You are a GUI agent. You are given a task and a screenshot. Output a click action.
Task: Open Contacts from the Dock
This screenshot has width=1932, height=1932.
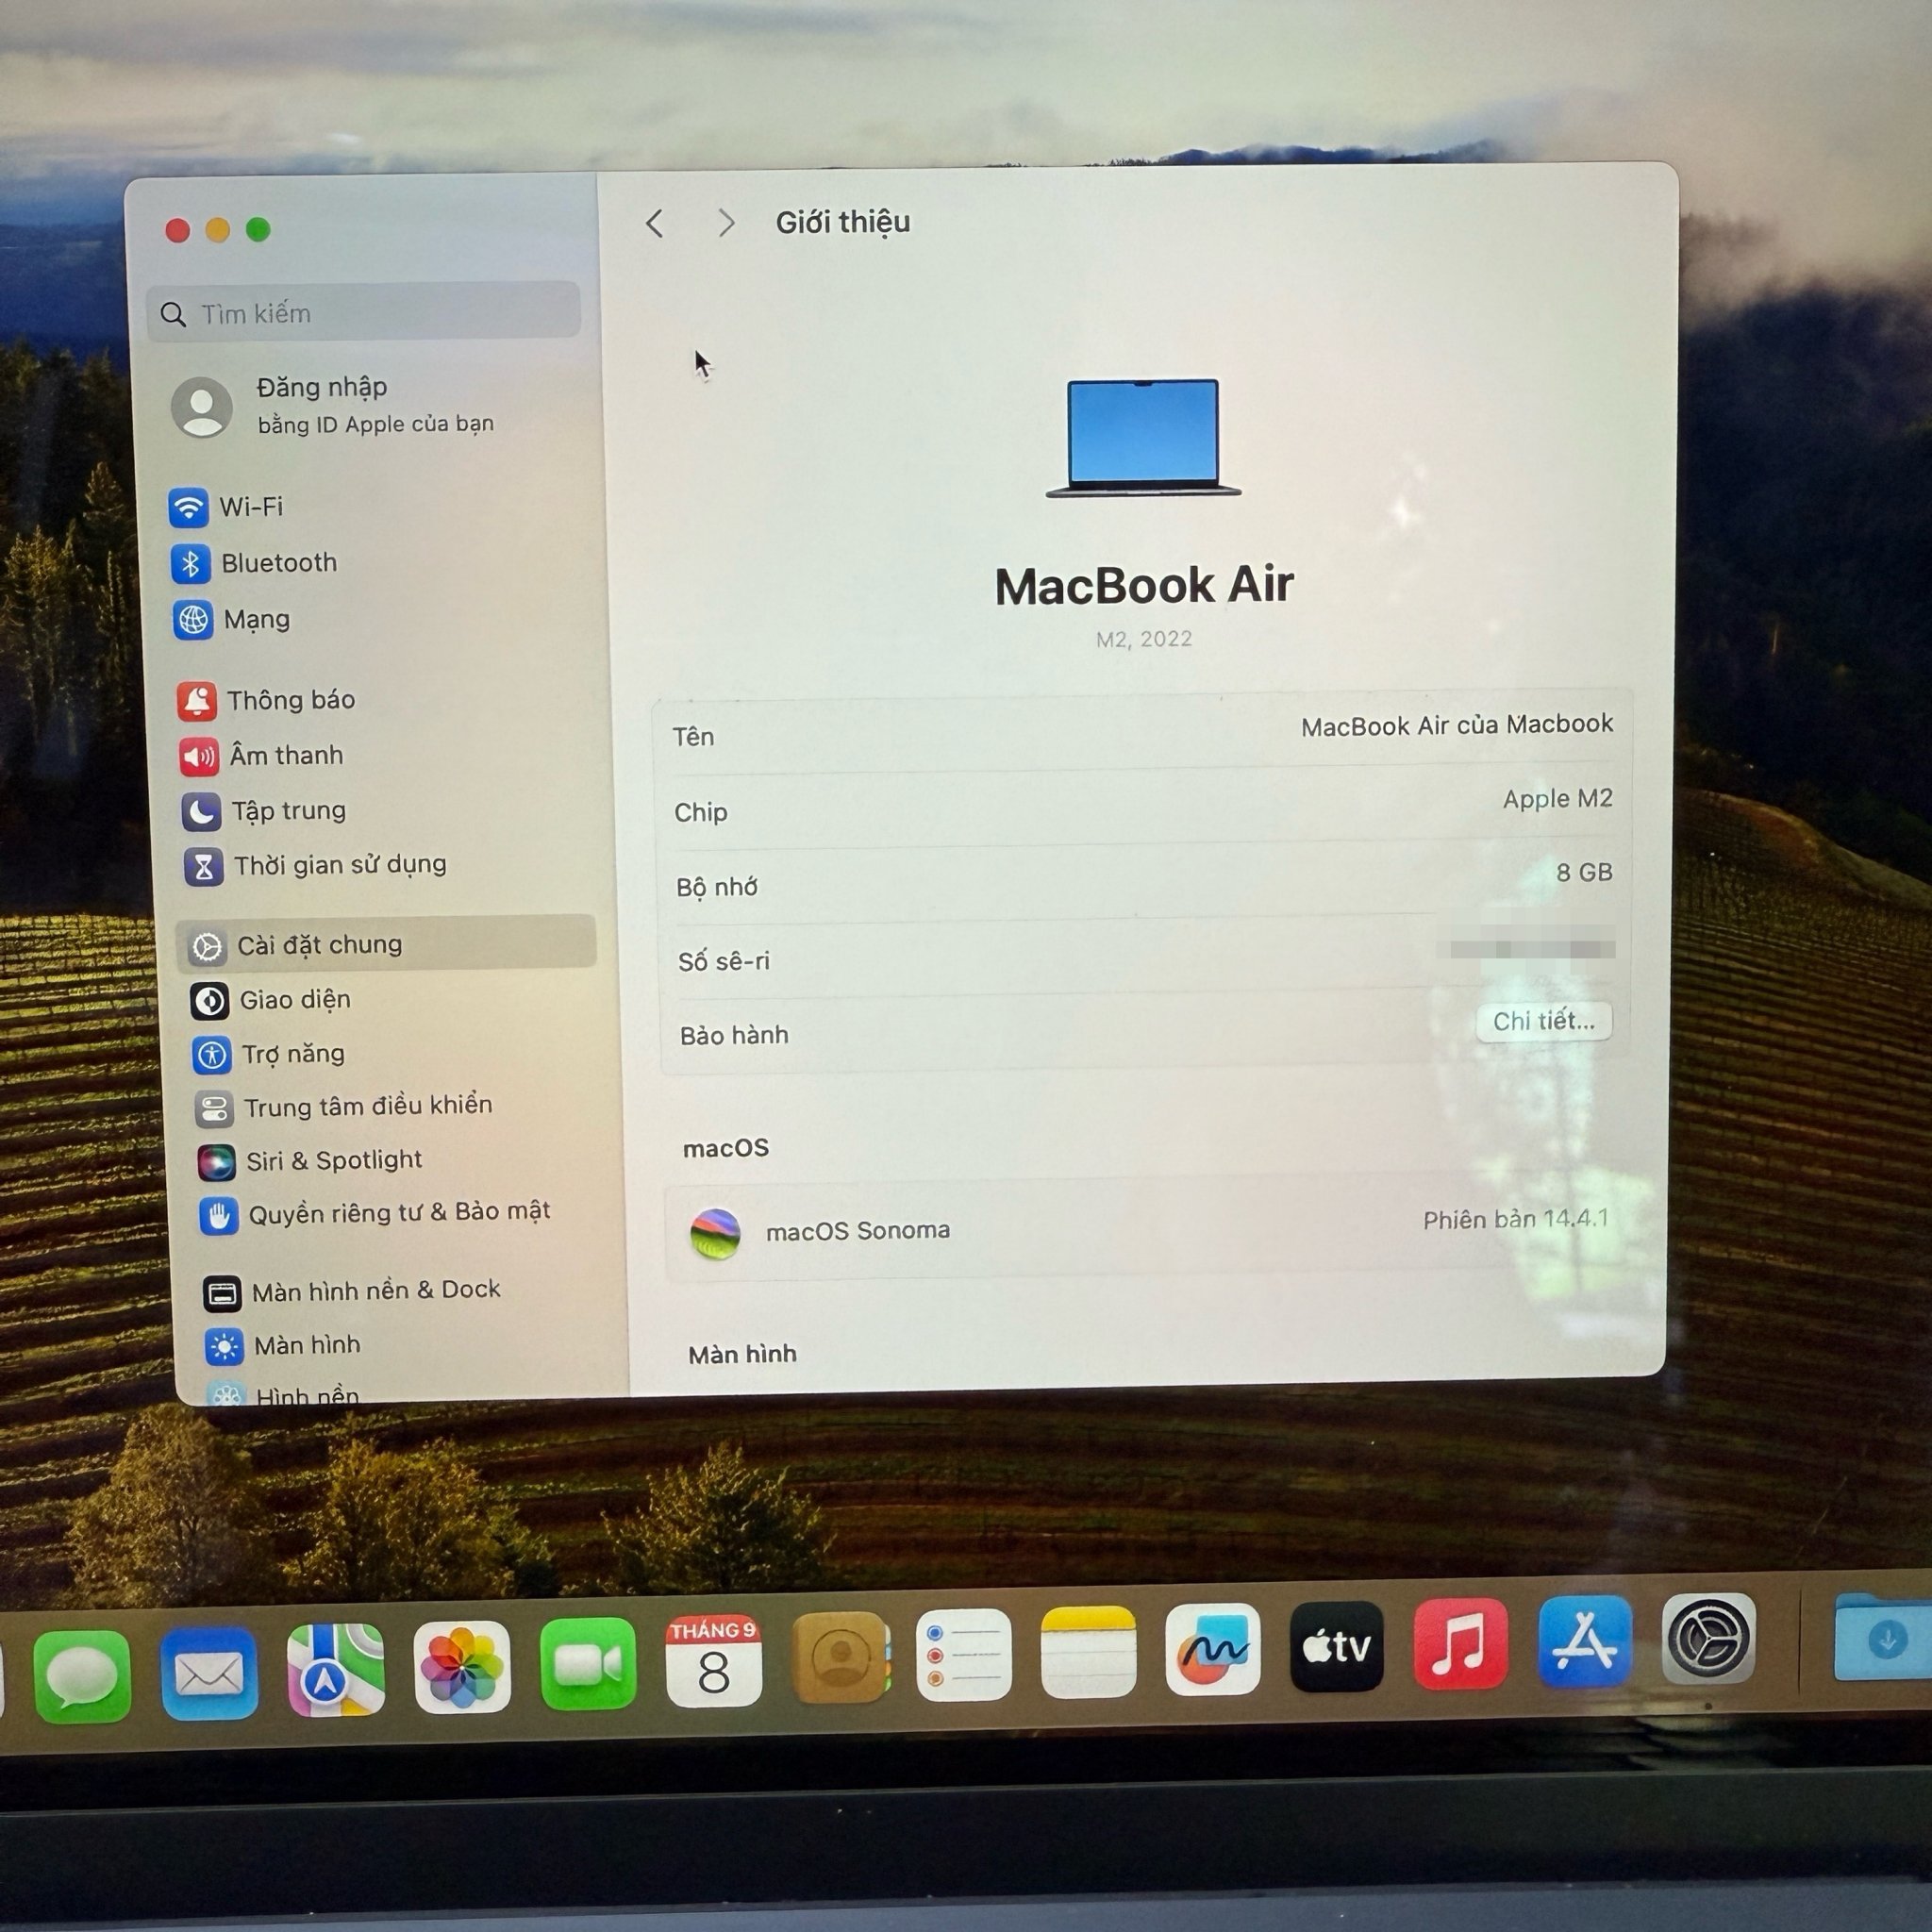[x=840, y=1657]
